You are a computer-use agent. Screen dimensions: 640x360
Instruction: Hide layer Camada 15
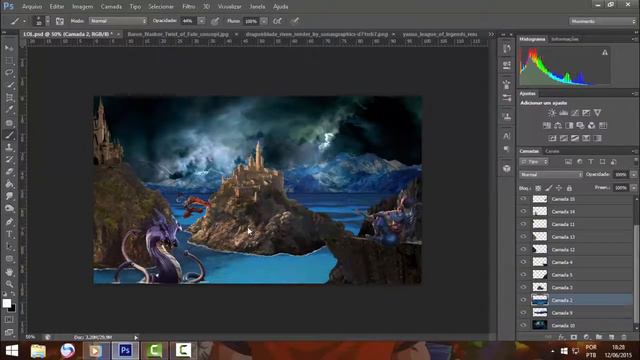pyautogui.click(x=523, y=199)
